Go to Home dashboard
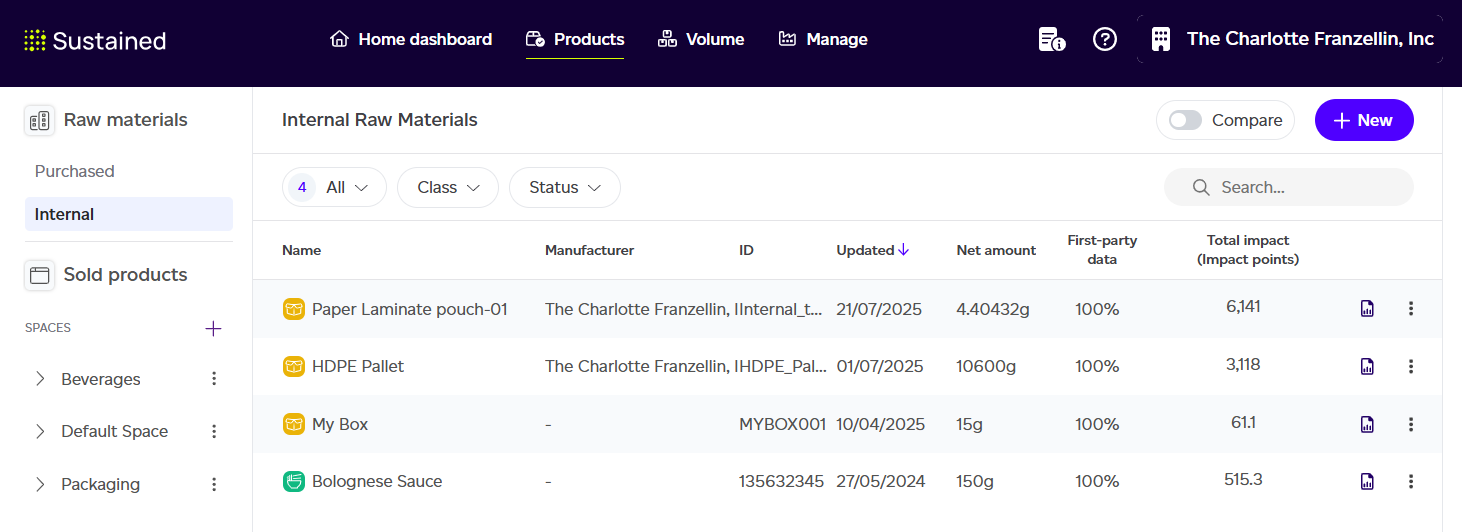1462x532 pixels. tap(411, 40)
